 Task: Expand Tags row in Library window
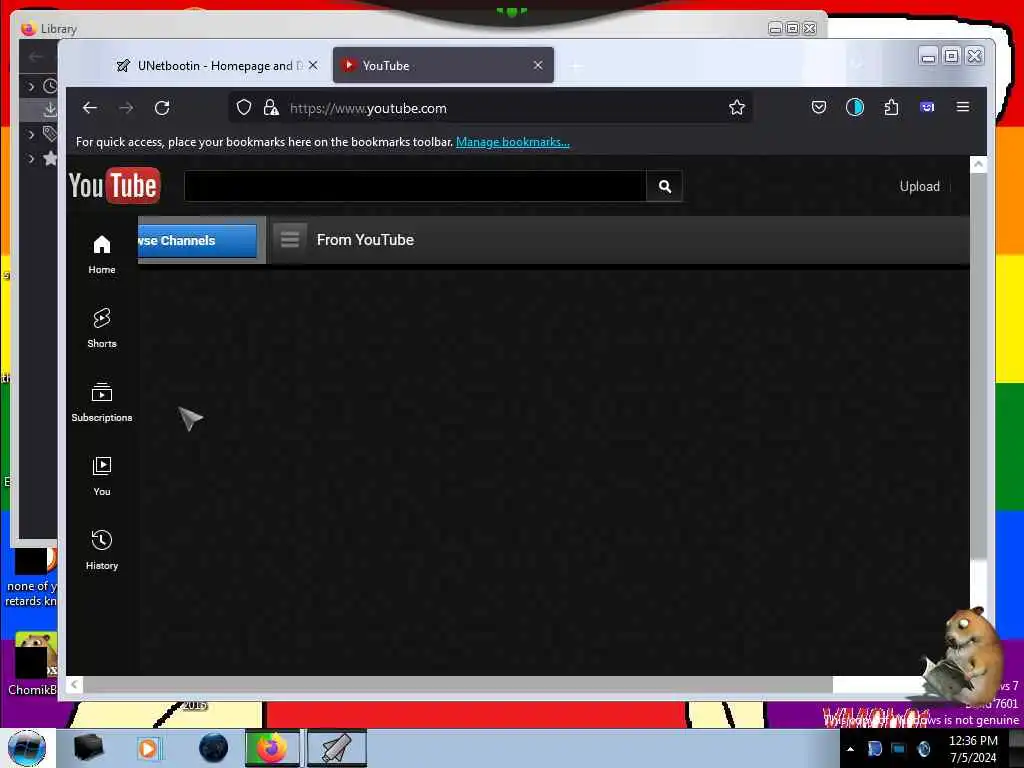tap(31, 135)
